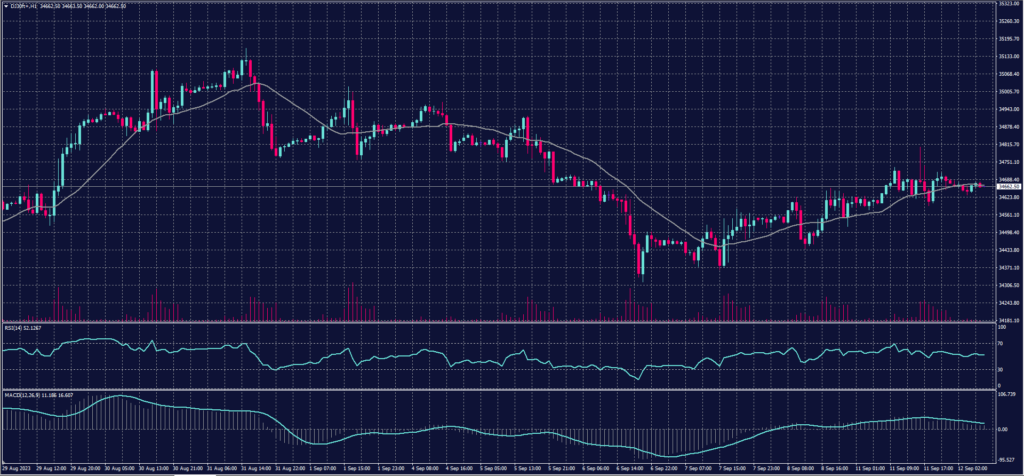This screenshot has width=1024, height=476.
Task: Click the 34181.10 value on price scale
Action: click(1006, 320)
